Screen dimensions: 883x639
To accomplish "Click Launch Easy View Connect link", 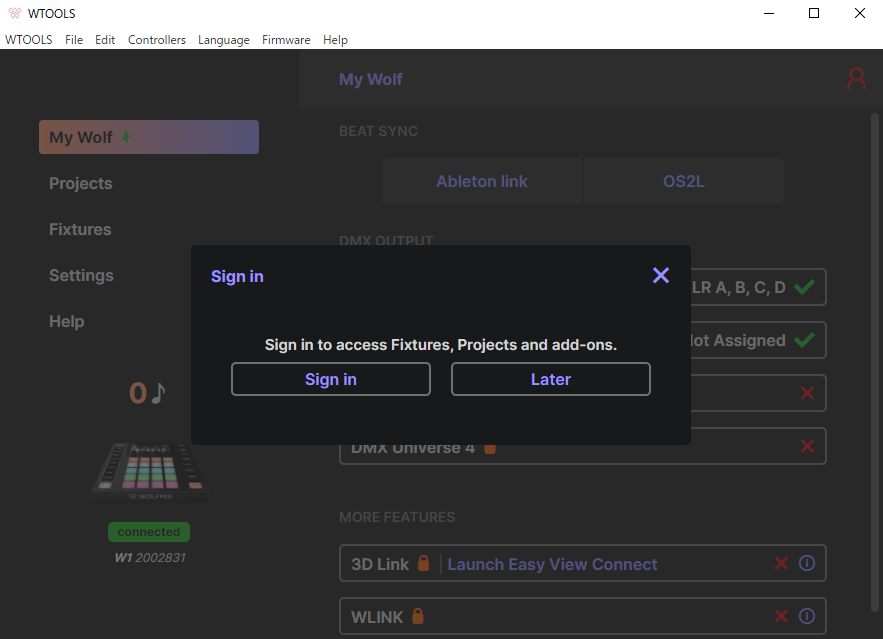I will click(552, 564).
